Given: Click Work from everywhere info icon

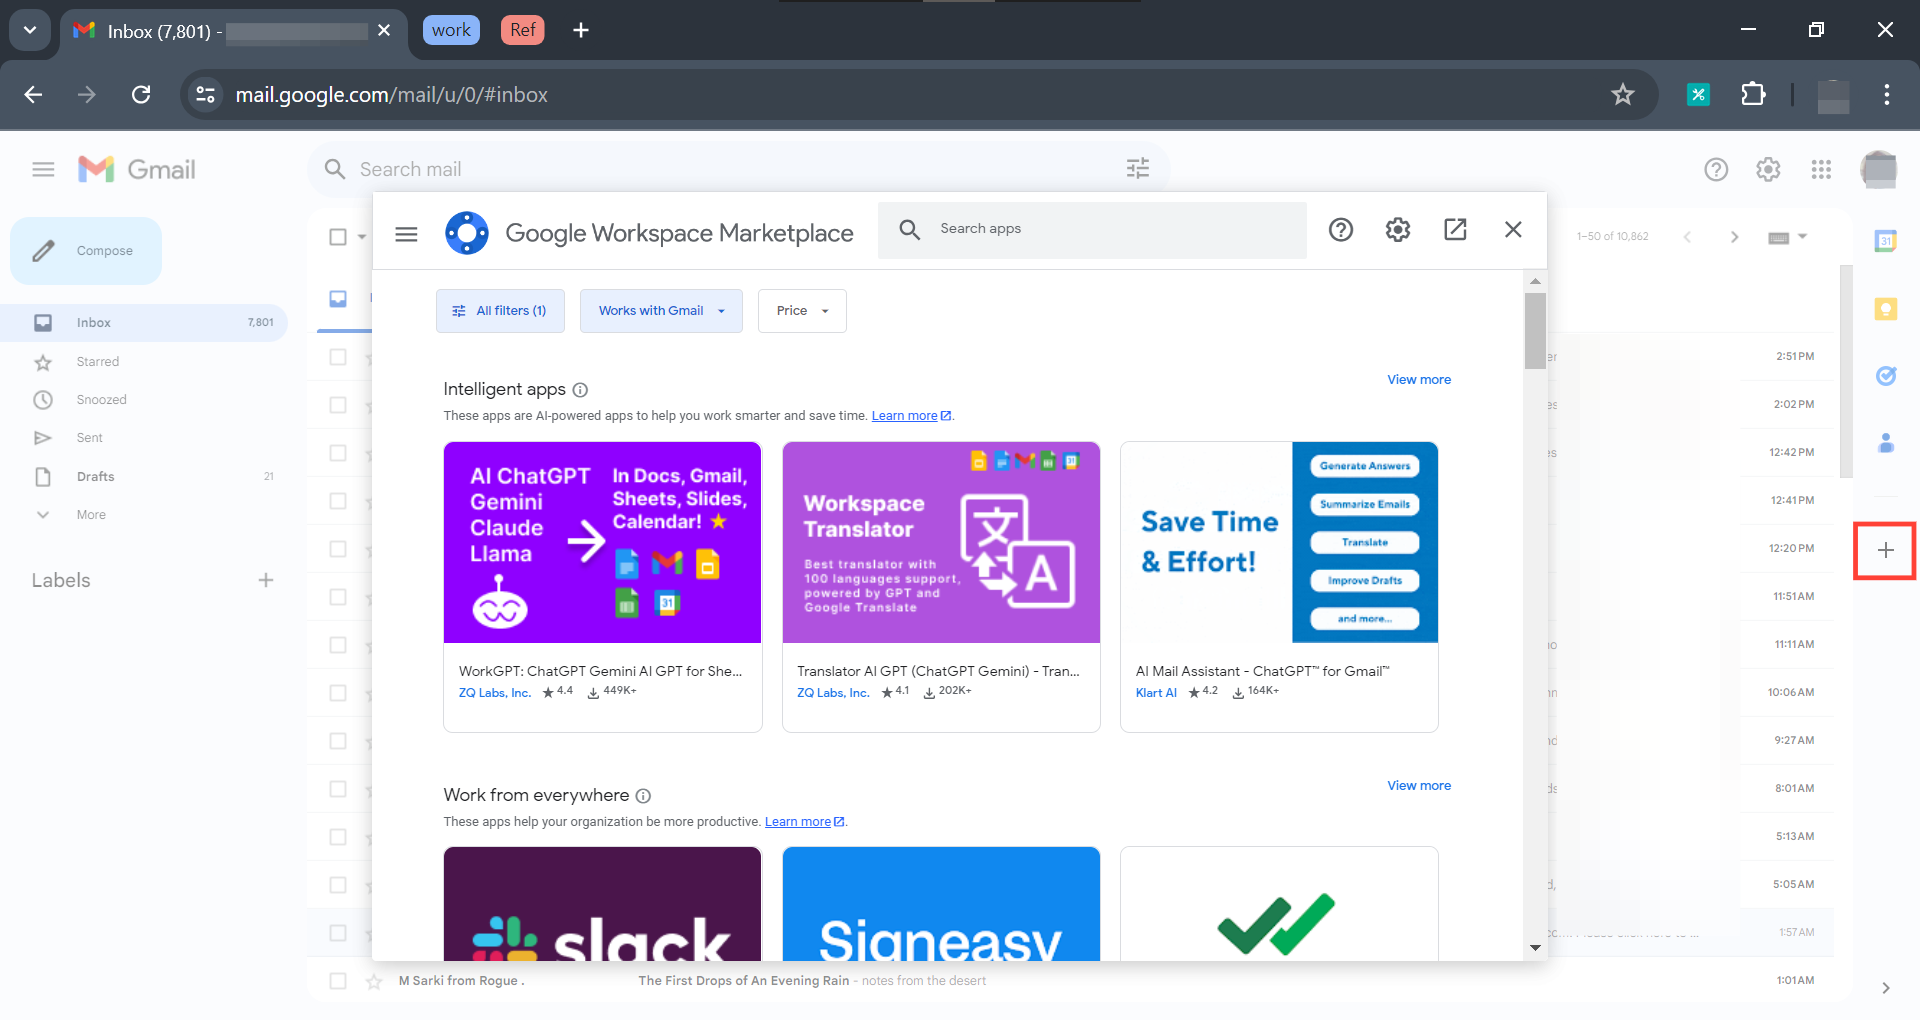Looking at the screenshot, I should [x=643, y=796].
